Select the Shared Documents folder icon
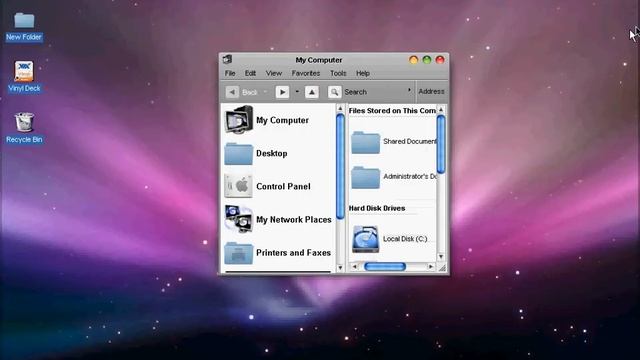This screenshot has width=640, height=360. [365, 142]
